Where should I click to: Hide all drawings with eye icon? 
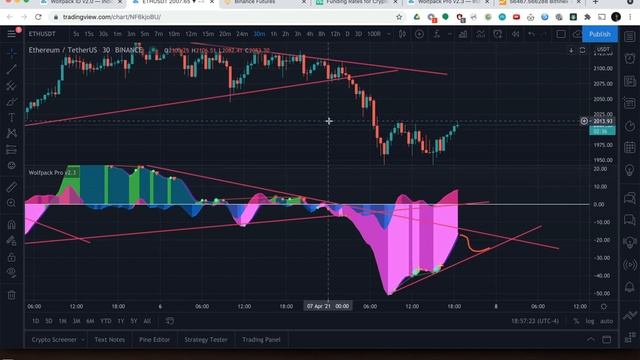pyautogui.click(x=11, y=273)
